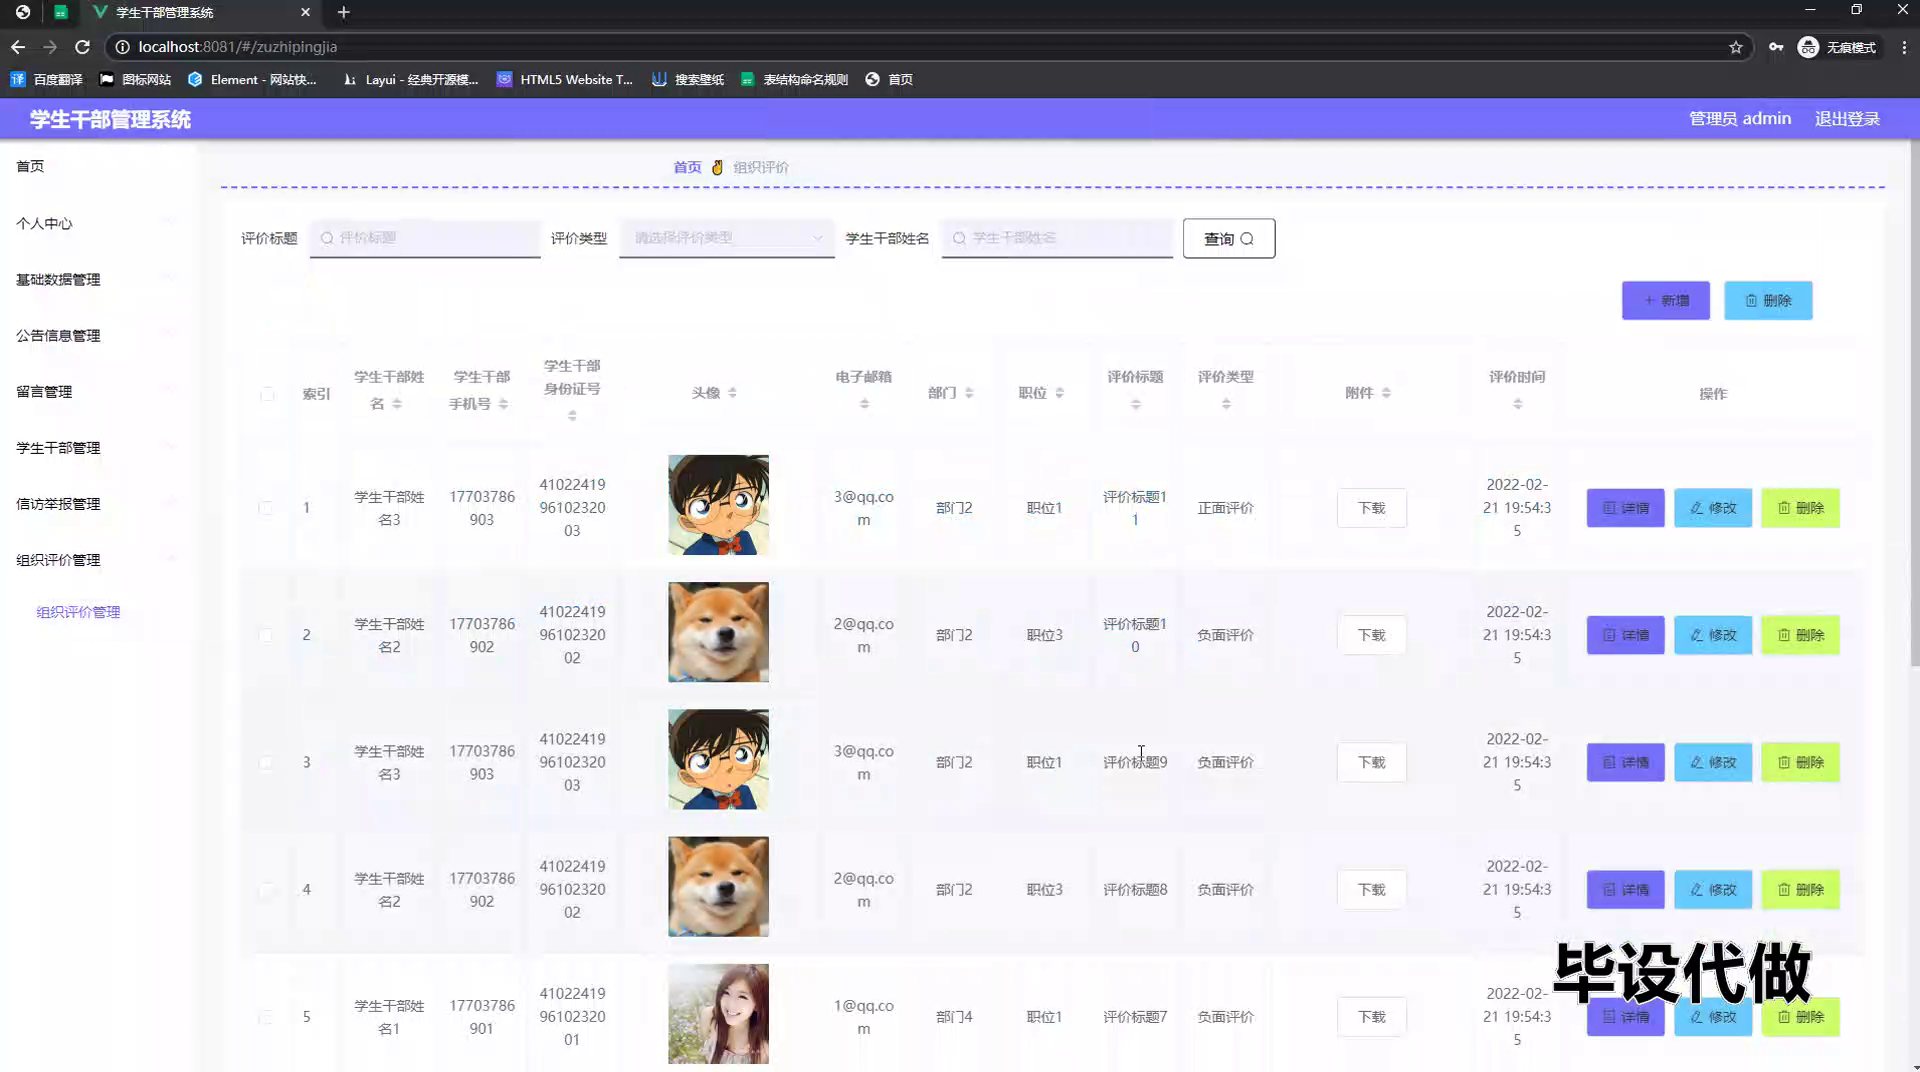The height and width of the screenshot is (1072, 1920).
Task: Open browser menu three-dot icon
Action: click(x=1904, y=47)
